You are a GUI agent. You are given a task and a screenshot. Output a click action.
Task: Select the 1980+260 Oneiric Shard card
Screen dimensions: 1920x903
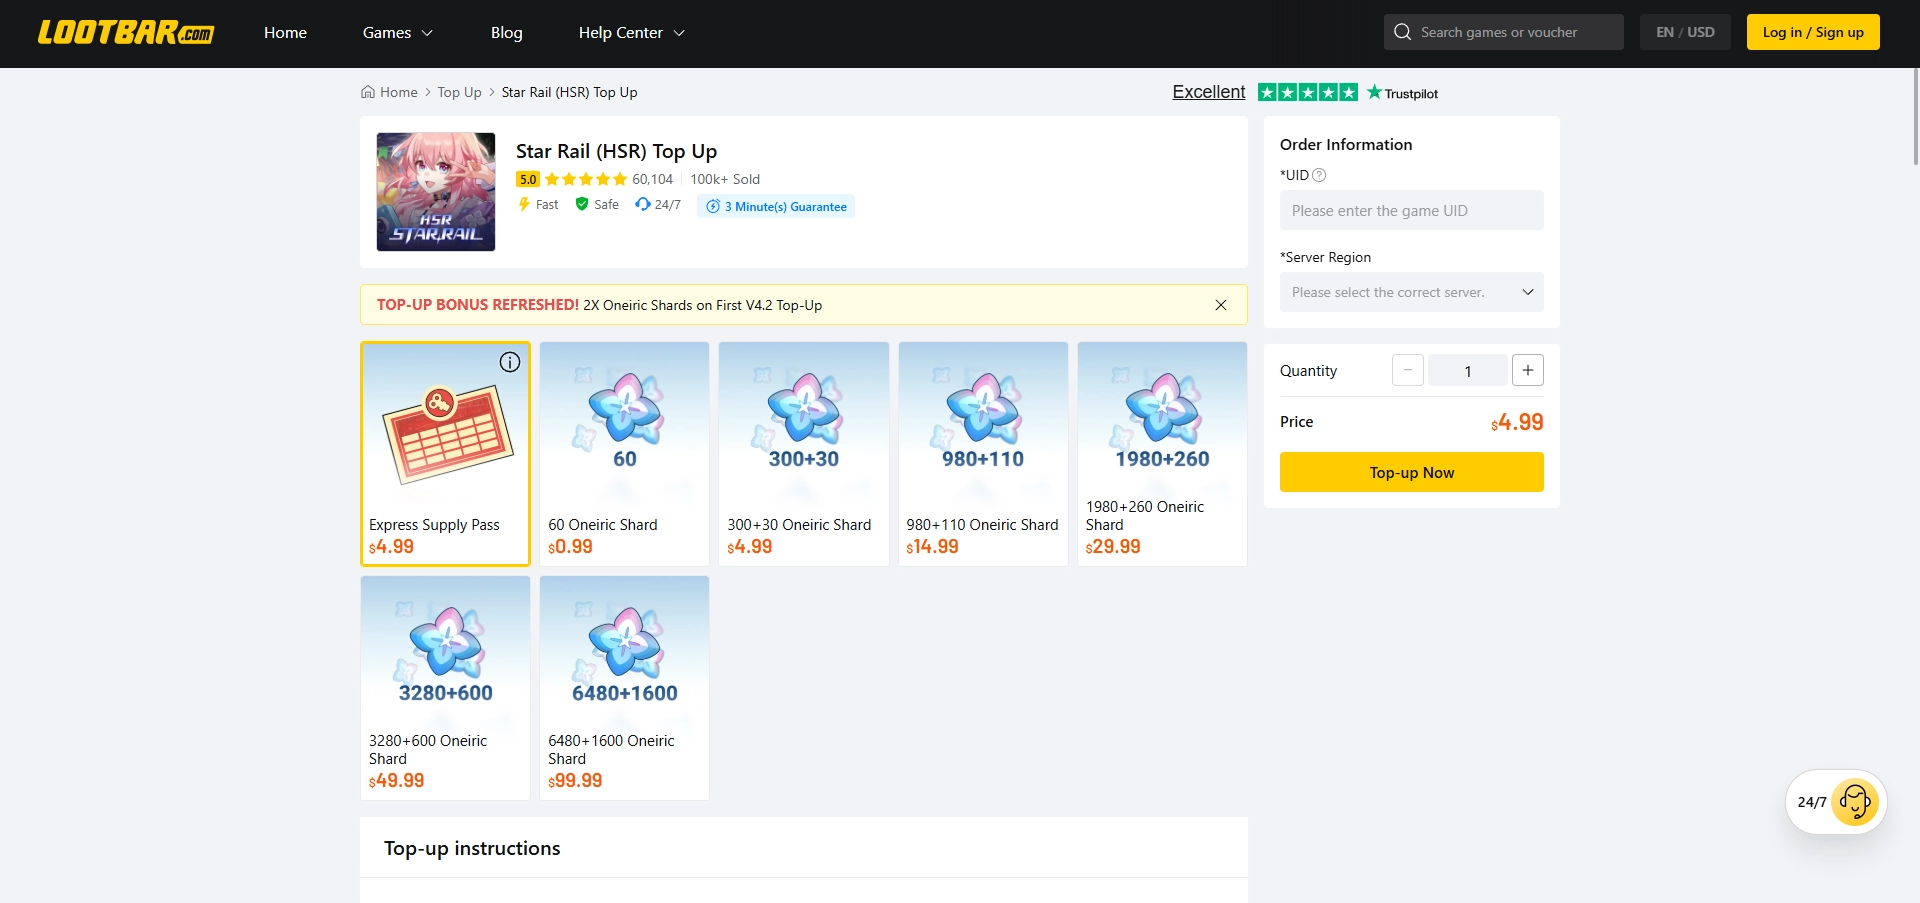click(x=1162, y=454)
